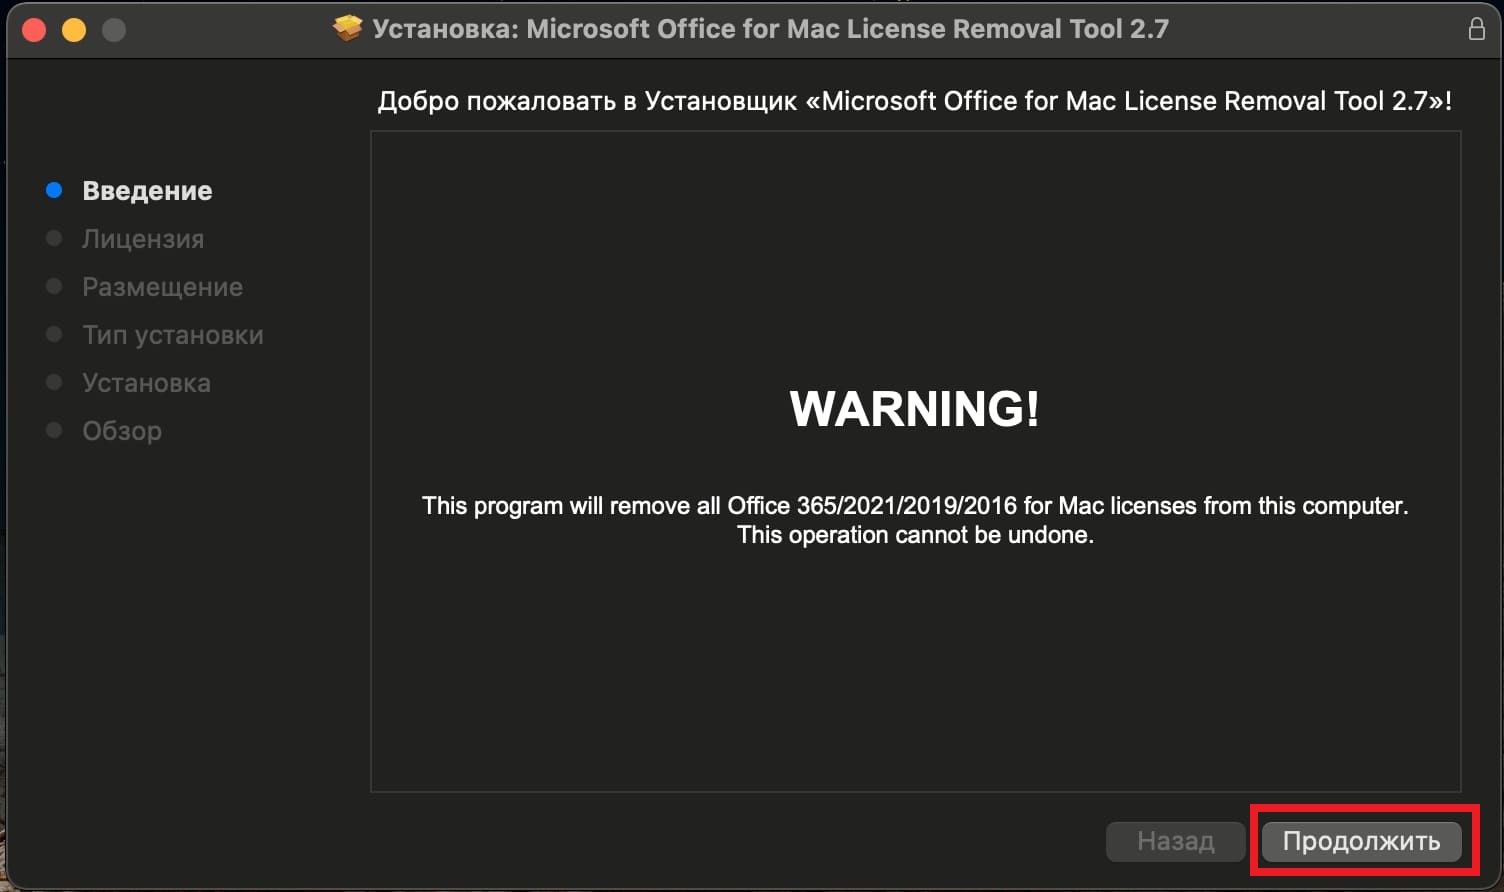Select the Обзор step in the sidebar

122,431
